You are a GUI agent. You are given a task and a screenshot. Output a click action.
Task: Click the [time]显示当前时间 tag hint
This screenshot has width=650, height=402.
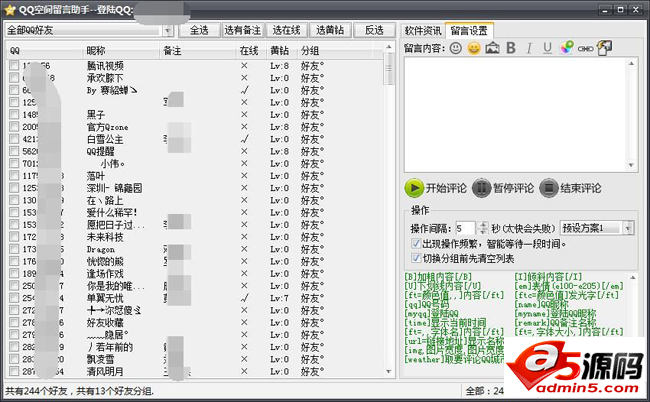(x=446, y=322)
